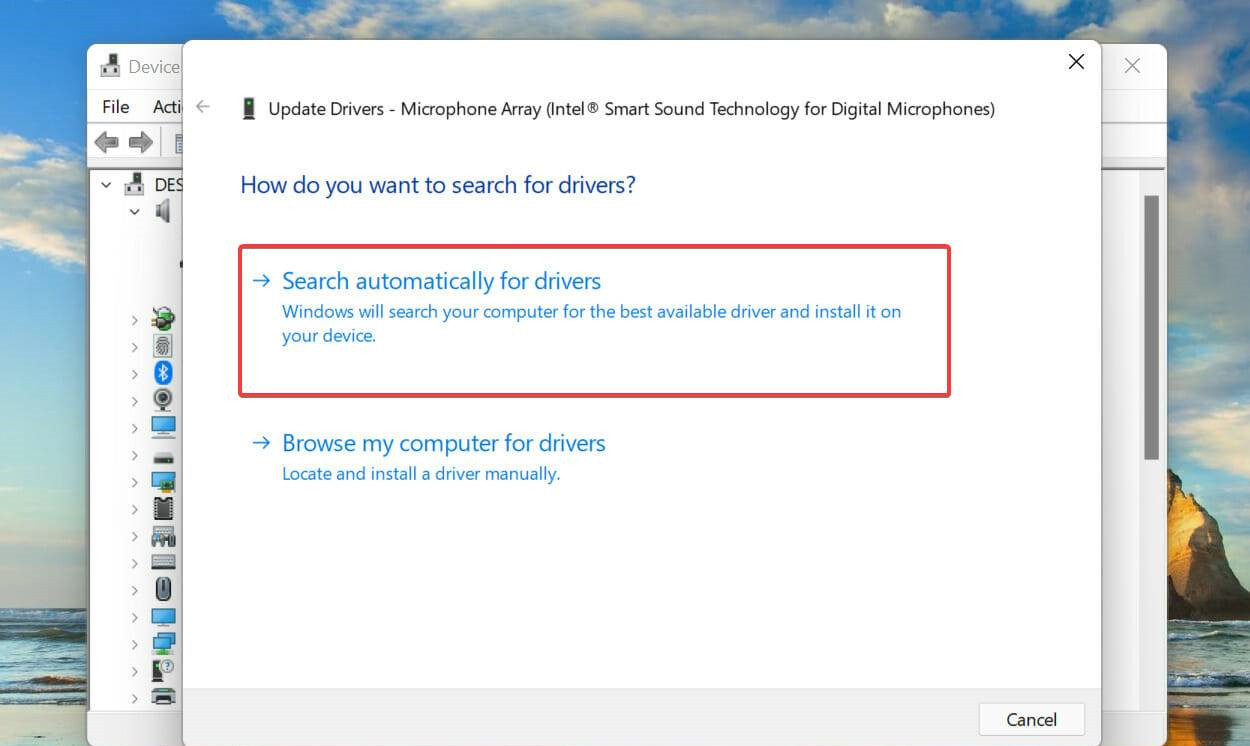Select the Other devices question-mark icon
Screen dimensions: 1250x746
coord(163,670)
